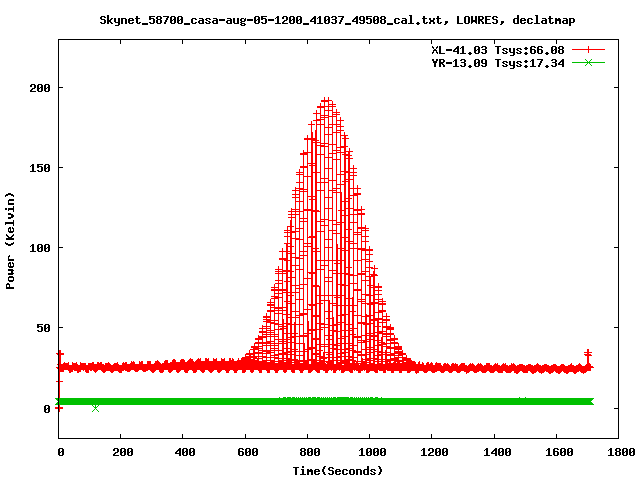Click x-axis tick label 1200
This screenshot has height=480, width=640.
tap(434, 452)
